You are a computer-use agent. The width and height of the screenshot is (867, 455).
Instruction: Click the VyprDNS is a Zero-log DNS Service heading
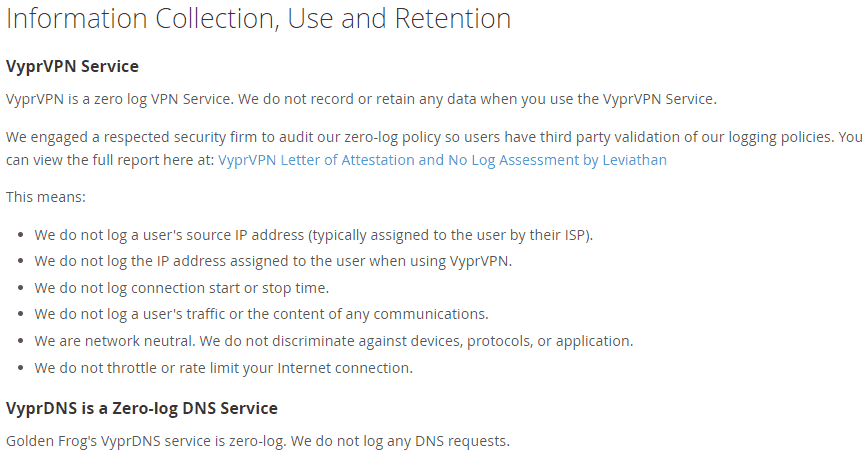[x=142, y=409]
